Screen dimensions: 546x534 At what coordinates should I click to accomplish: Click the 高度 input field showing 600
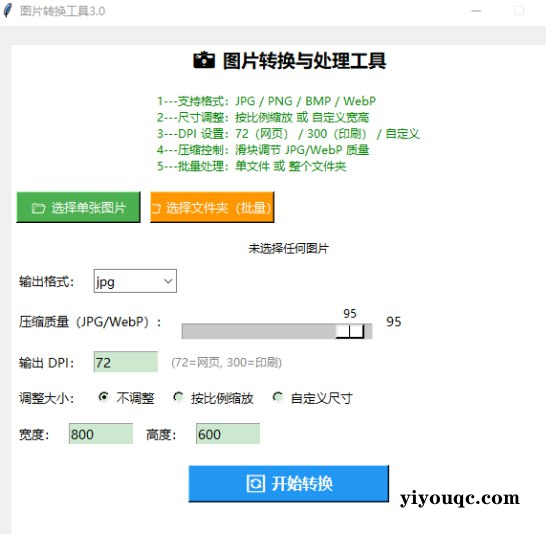pos(228,434)
